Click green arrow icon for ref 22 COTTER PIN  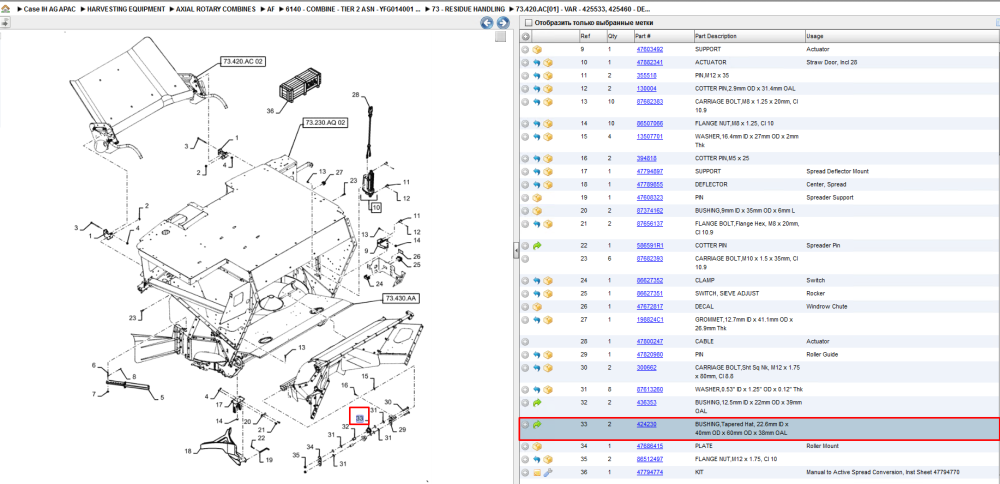click(537, 246)
